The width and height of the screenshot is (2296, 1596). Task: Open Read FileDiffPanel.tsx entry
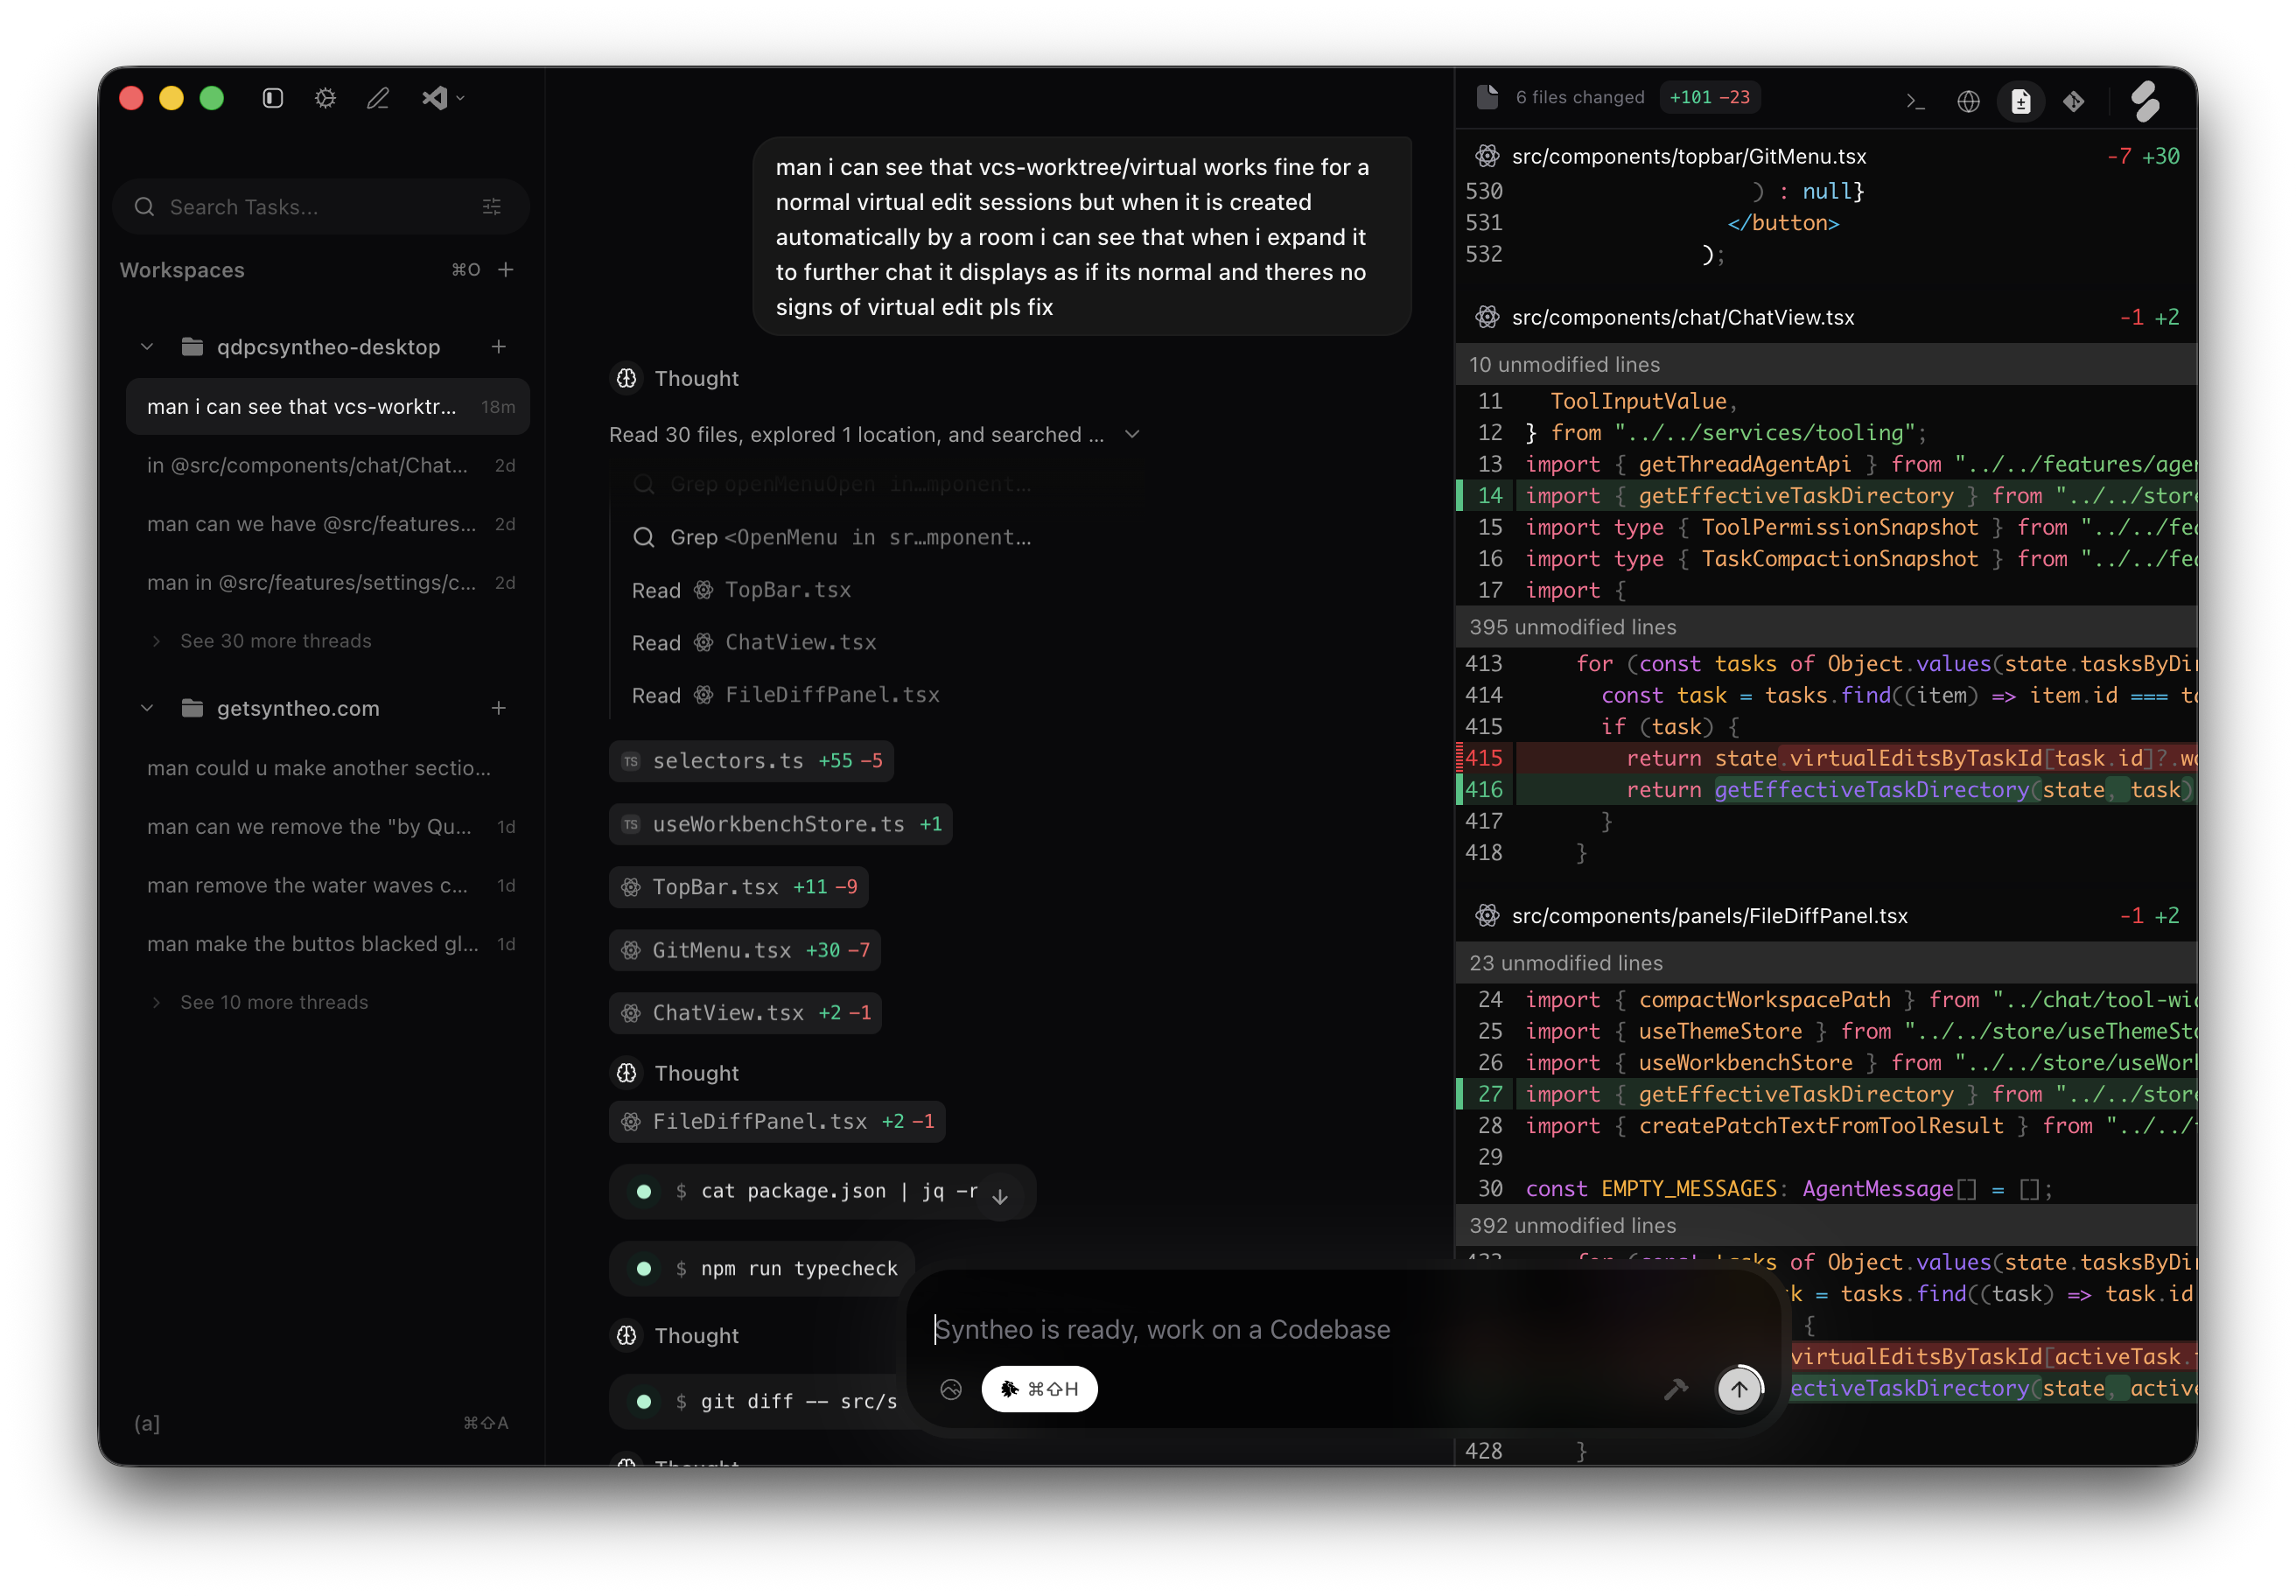pyautogui.click(x=785, y=695)
